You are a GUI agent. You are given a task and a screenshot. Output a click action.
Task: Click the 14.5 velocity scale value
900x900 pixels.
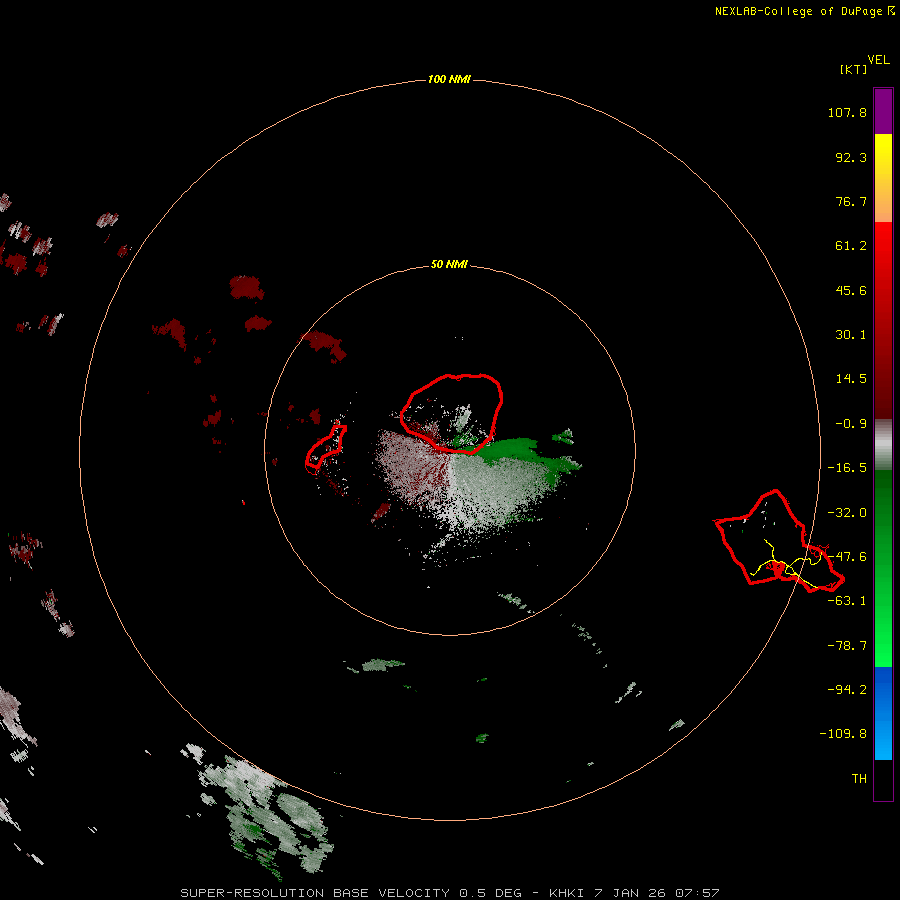click(851, 379)
